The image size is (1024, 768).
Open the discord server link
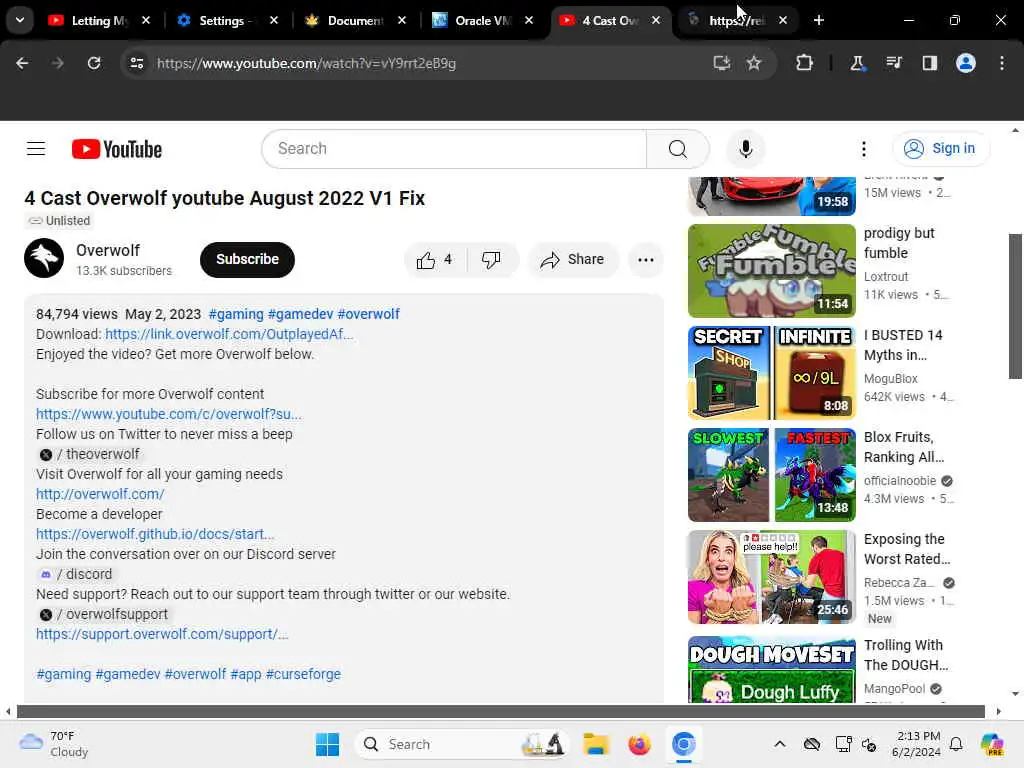point(76,575)
